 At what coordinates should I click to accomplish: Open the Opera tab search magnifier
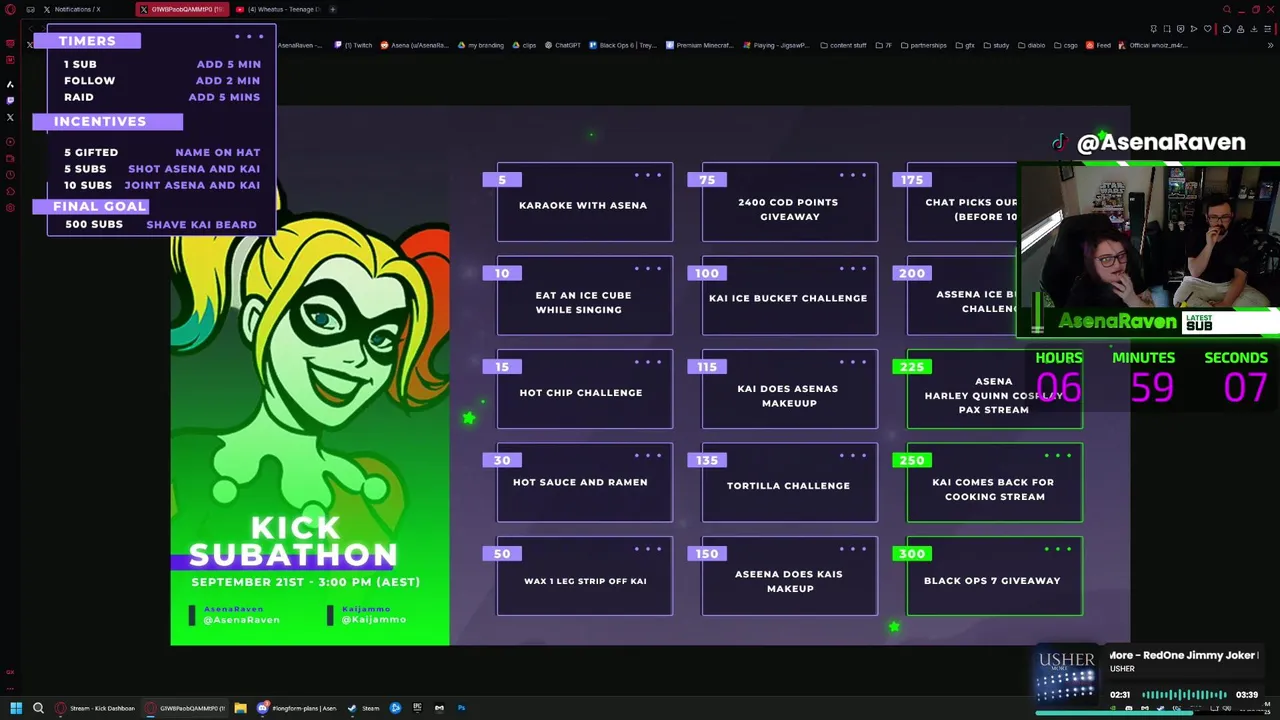click(1227, 9)
